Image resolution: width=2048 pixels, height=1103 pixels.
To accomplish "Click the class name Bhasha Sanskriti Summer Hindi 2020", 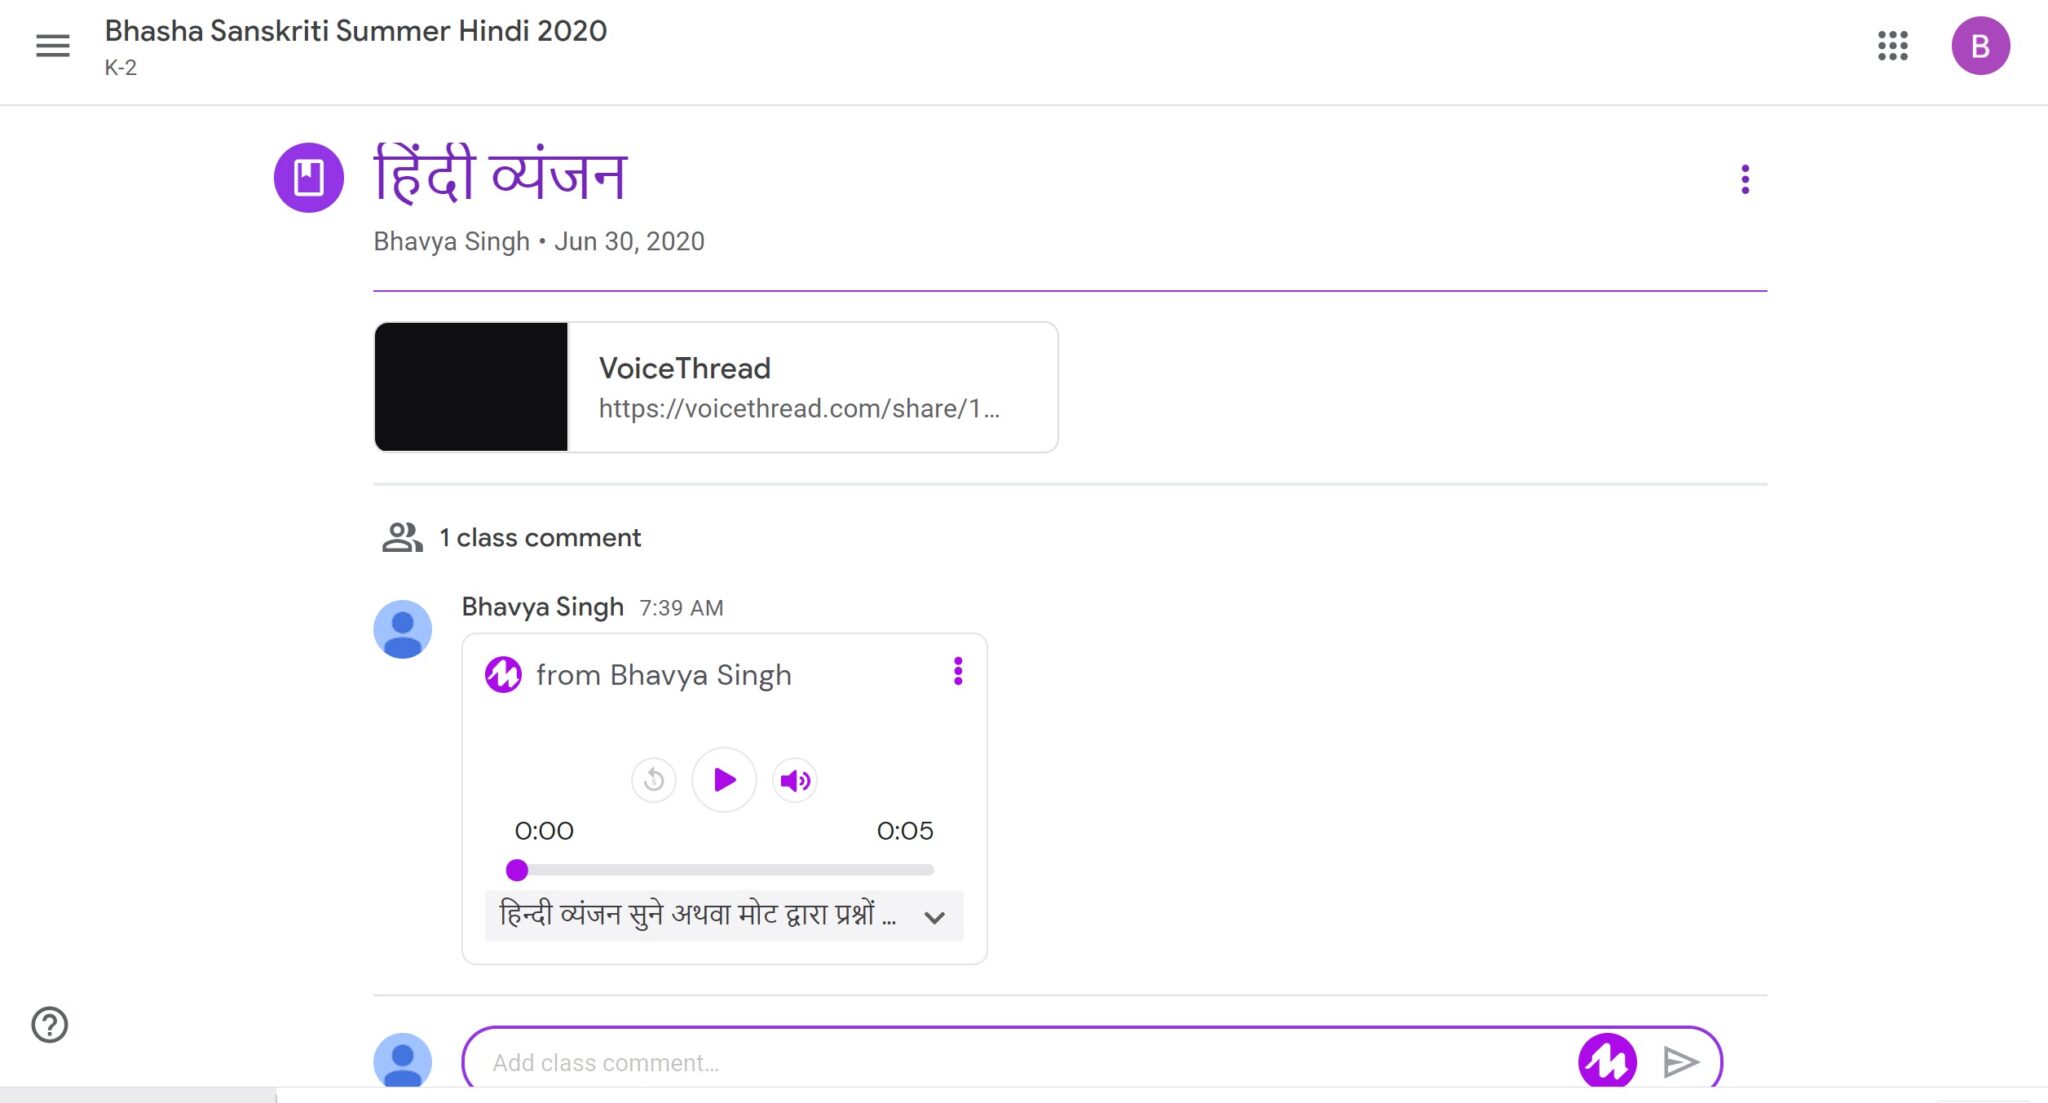I will 355,31.
